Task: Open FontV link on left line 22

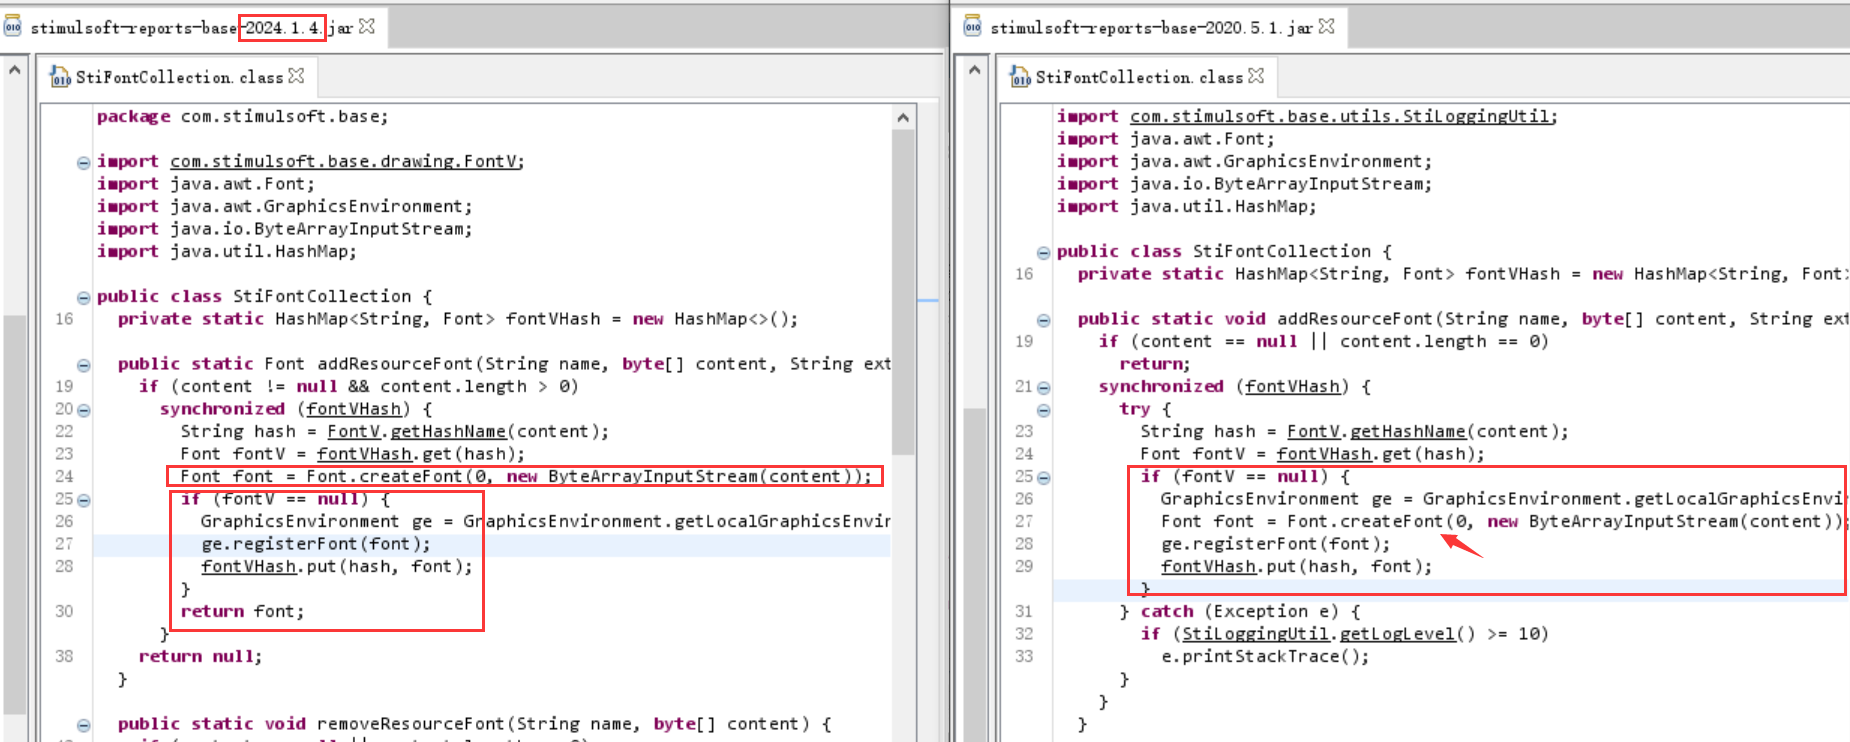Action: point(353,431)
